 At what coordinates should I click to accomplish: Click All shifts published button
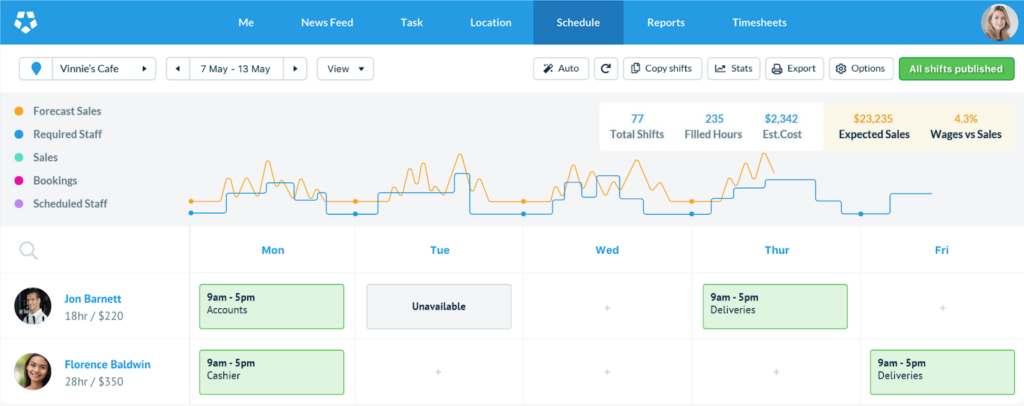pos(957,69)
